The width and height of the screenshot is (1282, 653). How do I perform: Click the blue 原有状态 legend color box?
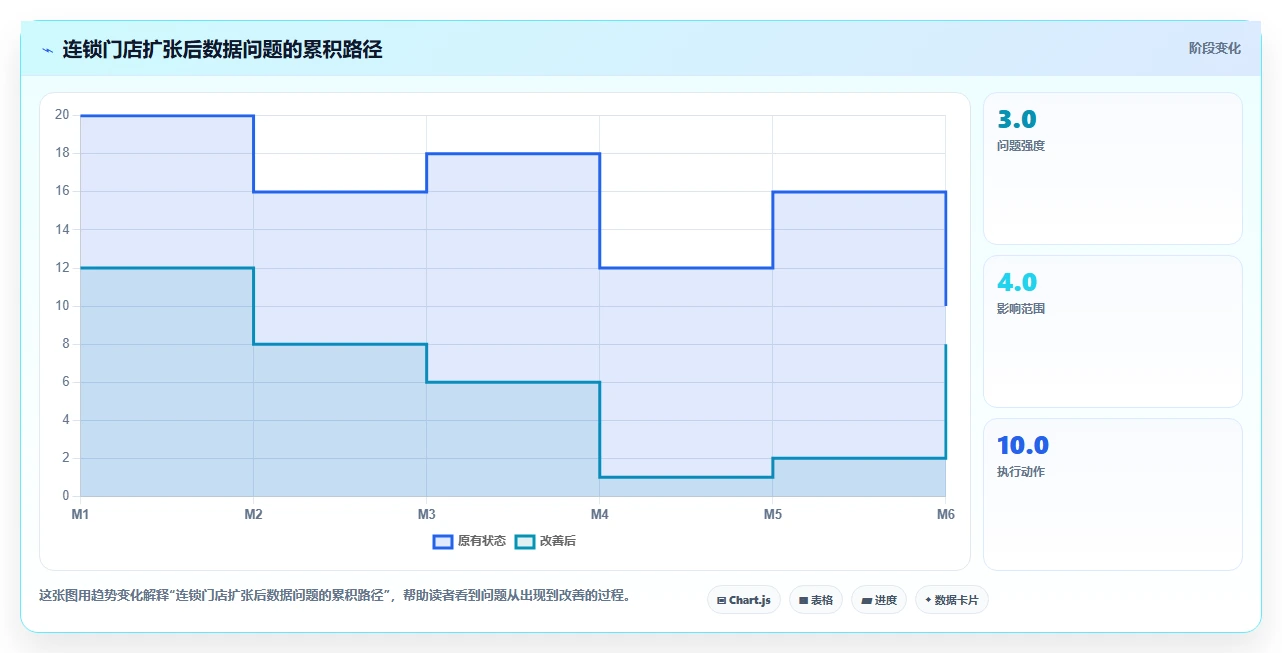click(x=443, y=541)
